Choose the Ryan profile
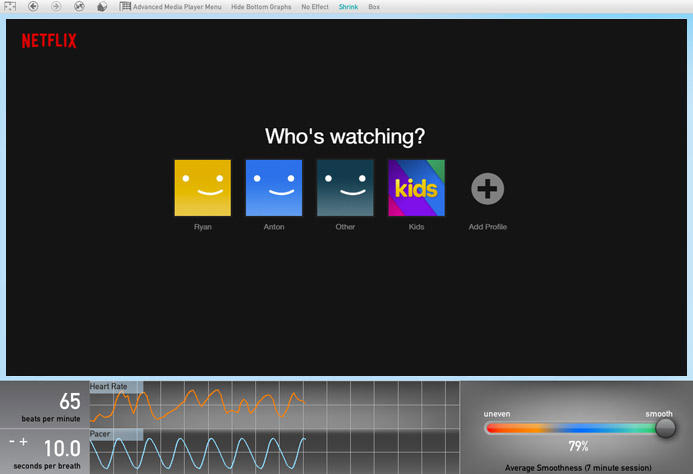The width and height of the screenshot is (693, 474). coord(203,188)
